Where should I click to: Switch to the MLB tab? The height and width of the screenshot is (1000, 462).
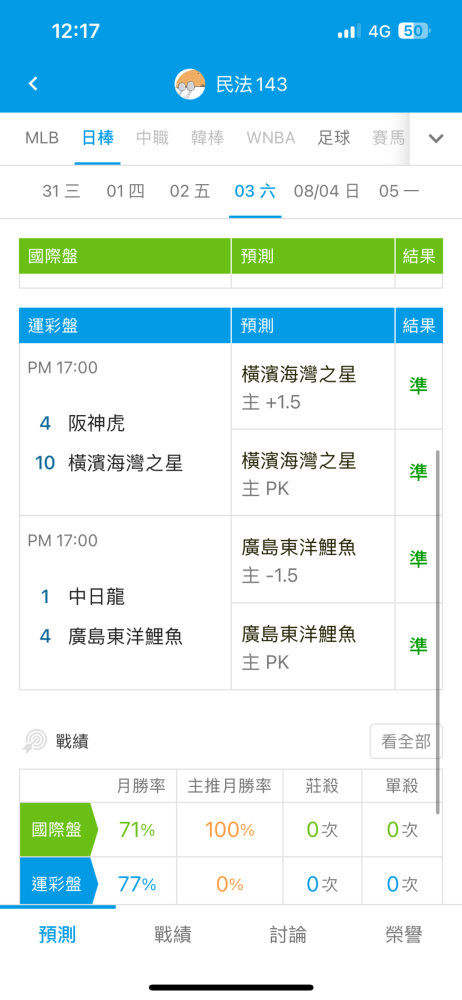pos(42,138)
